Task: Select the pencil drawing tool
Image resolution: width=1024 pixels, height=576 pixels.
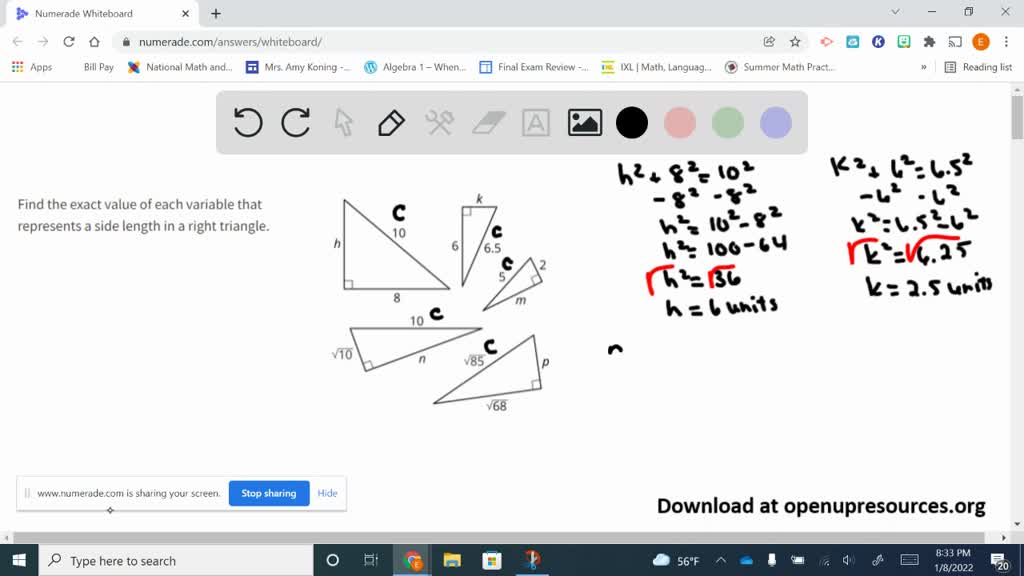Action: tap(390, 122)
